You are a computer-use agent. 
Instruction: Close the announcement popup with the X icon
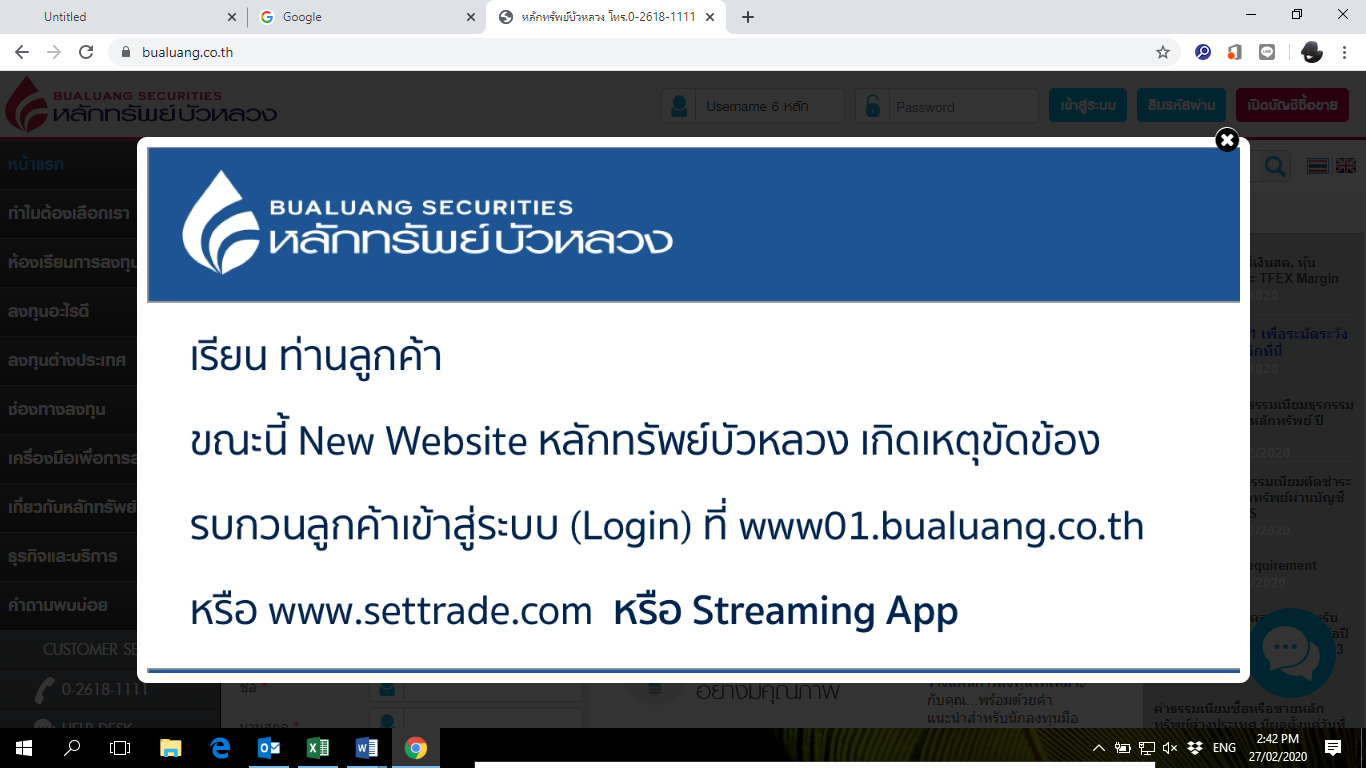[1227, 140]
